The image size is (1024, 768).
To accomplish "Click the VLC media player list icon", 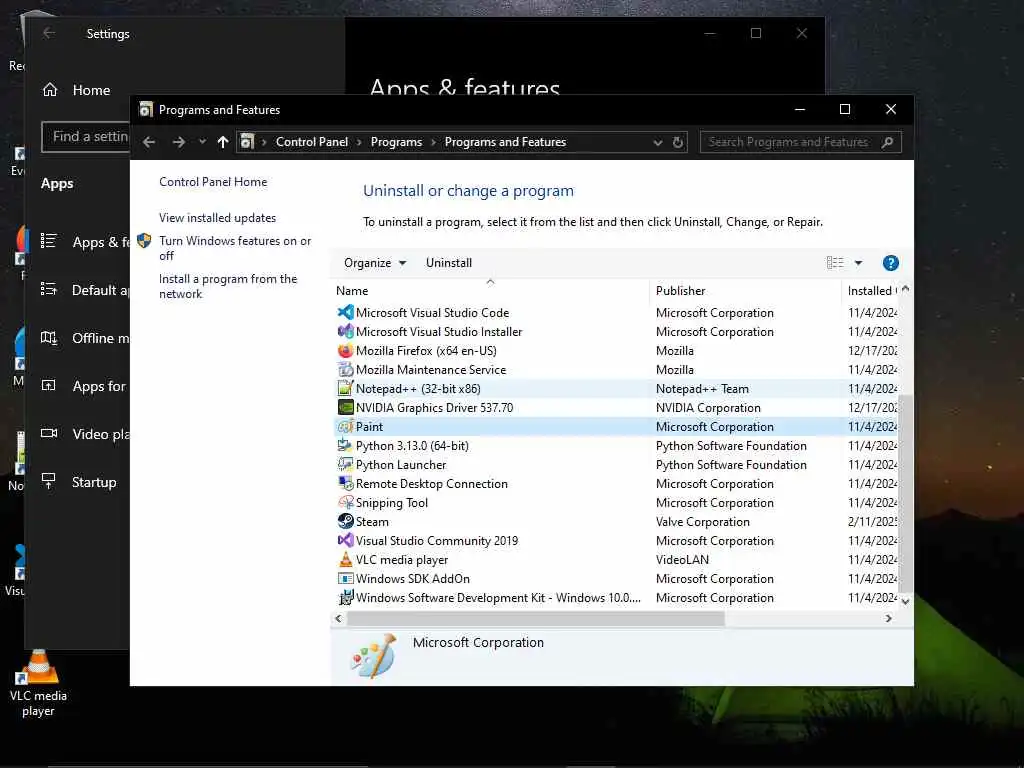I will (x=345, y=560).
